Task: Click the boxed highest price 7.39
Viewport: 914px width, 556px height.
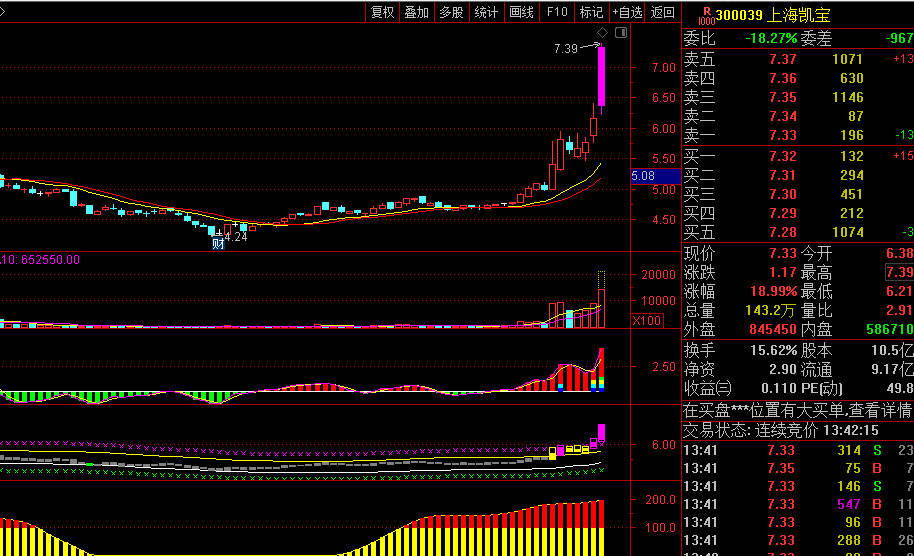Action: point(899,272)
